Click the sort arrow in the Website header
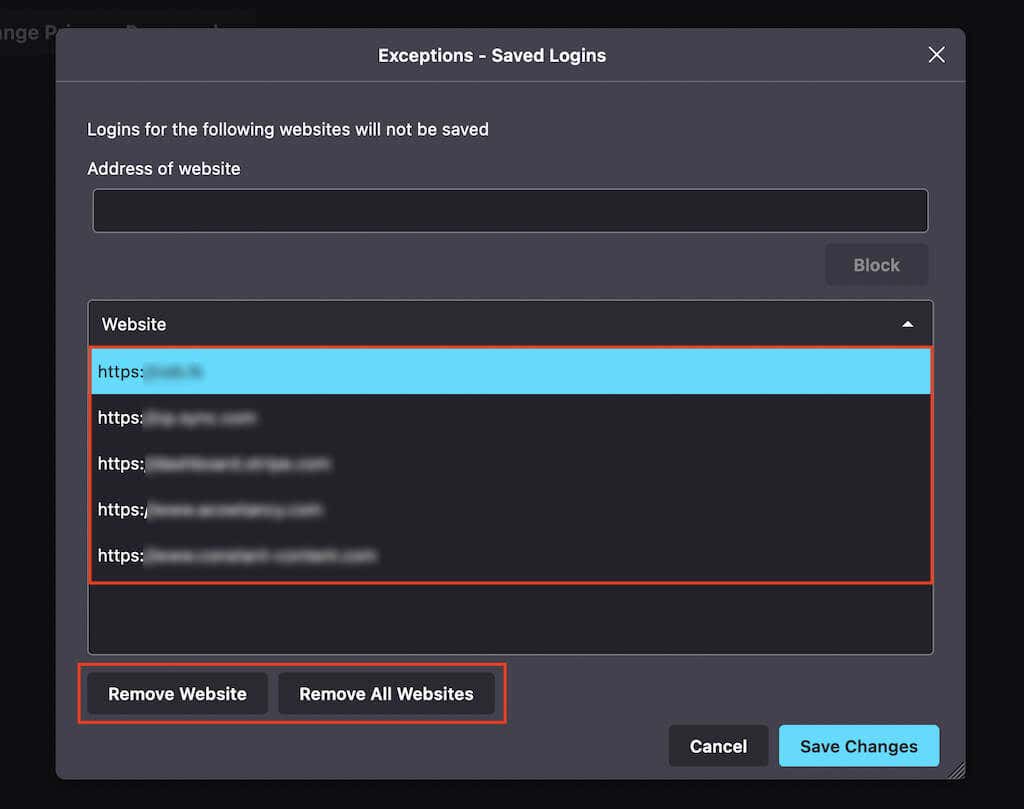 [907, 324]
